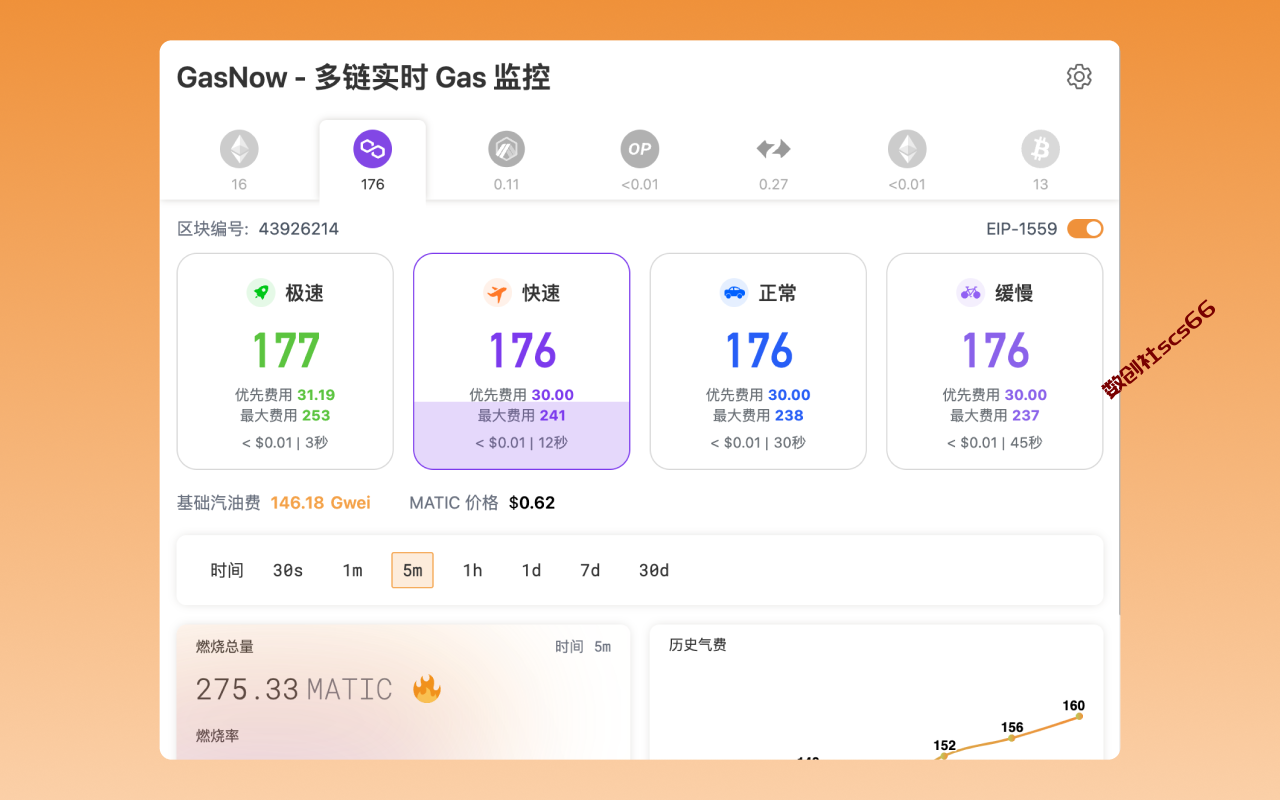Click the '< $0.01 | 30秒' estimate

(758, 443)
